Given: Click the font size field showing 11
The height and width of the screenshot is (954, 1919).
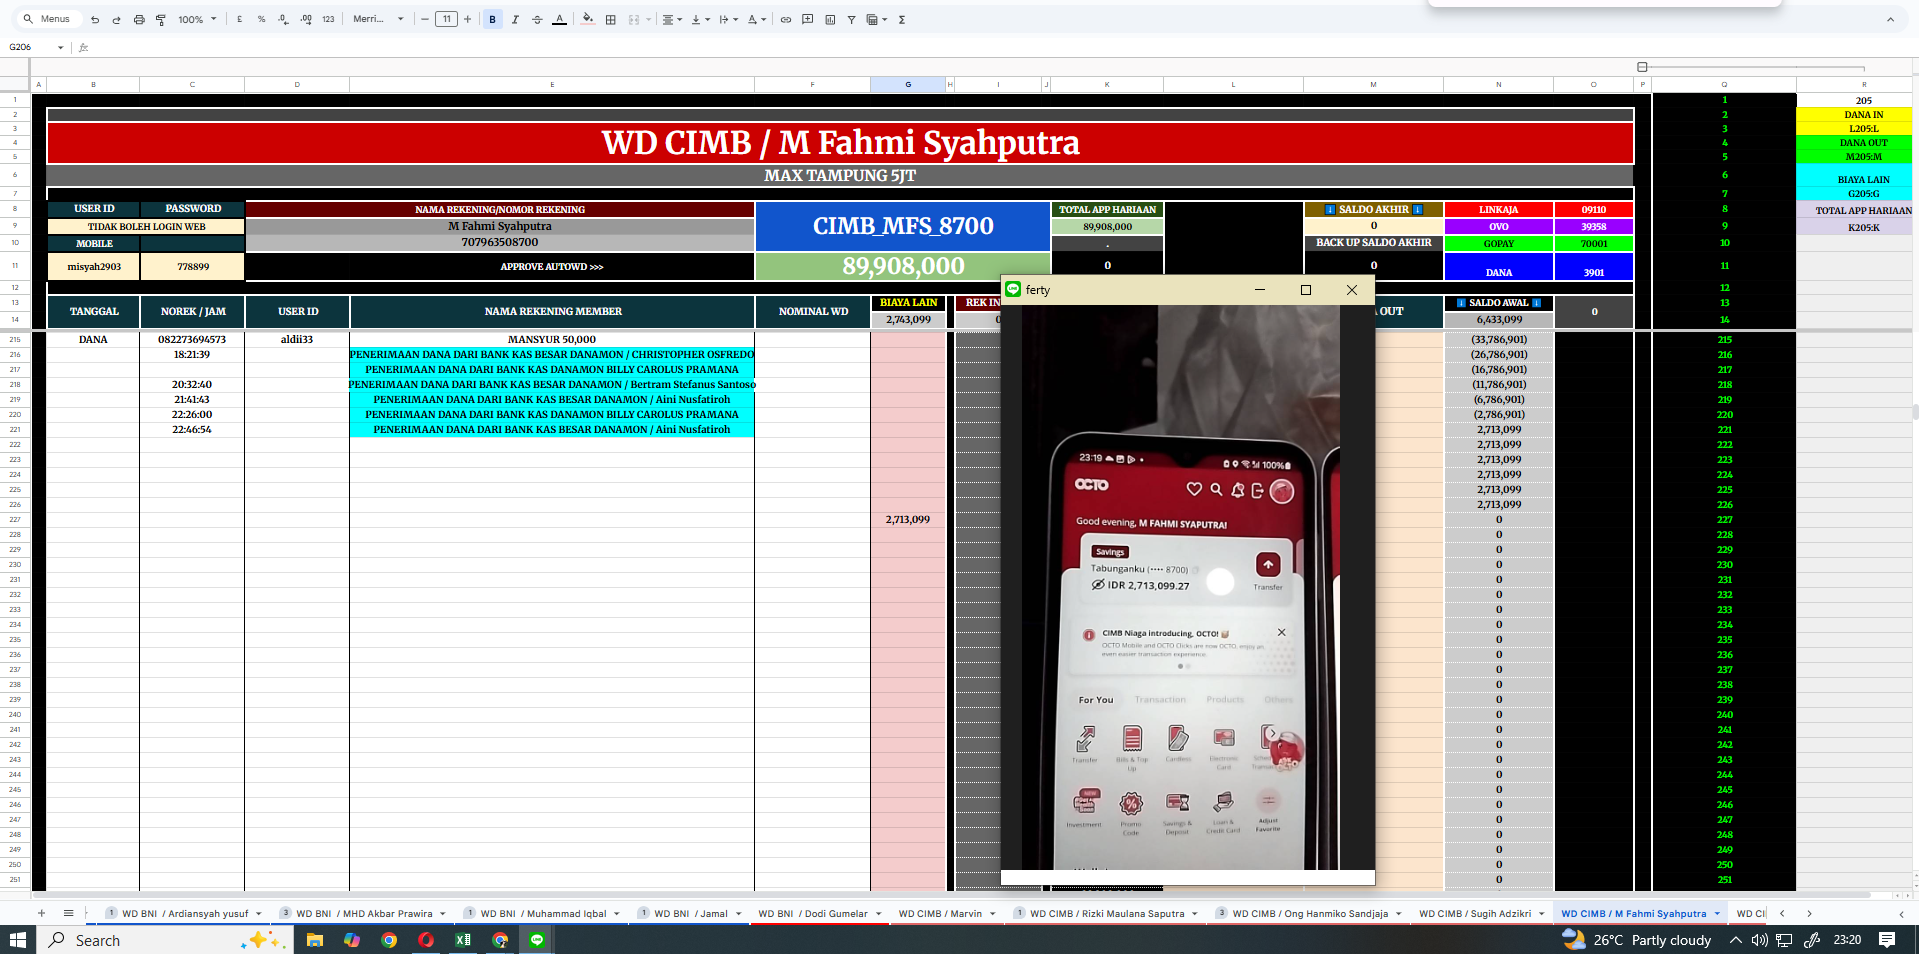Looking at the screenshot, I should click(446, 19).
